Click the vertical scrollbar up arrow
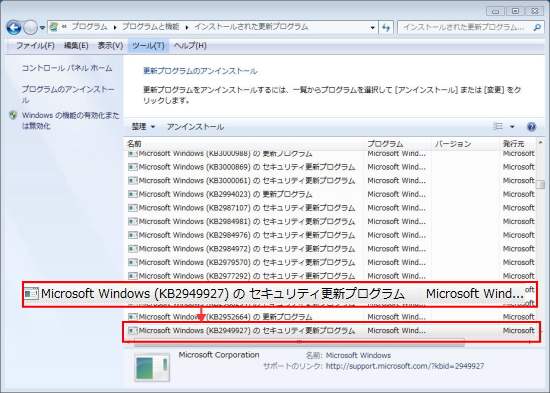Image resolution: width=550 pixels, height=393 pixels. tap(540, 143)
